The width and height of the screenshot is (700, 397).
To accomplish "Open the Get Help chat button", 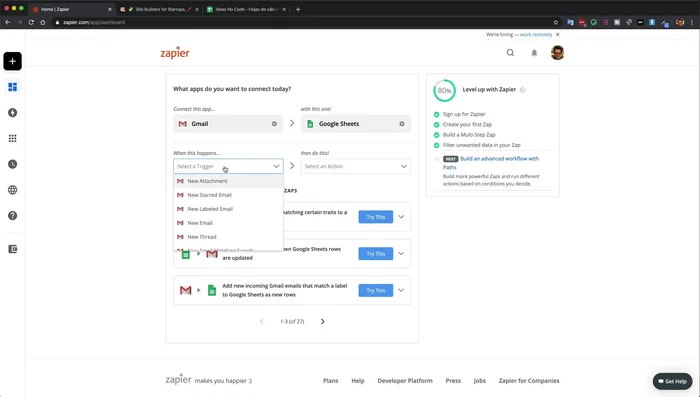I will click(x=672, y=381).
